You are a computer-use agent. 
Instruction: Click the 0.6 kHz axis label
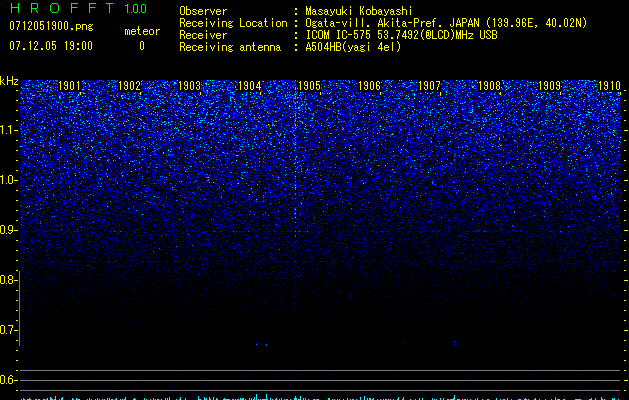(8, 380)
